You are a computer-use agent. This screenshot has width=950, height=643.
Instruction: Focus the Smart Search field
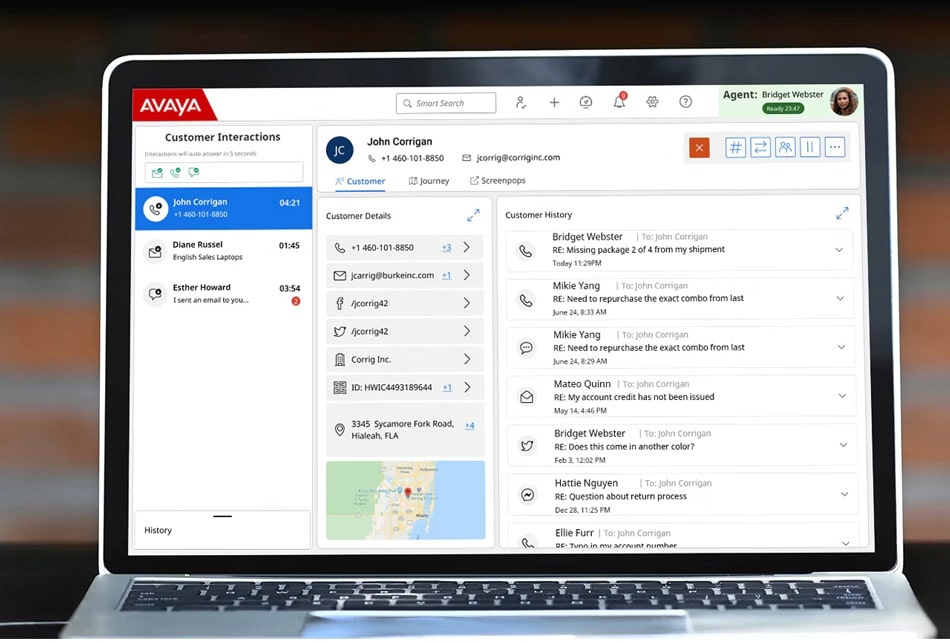(x=446, y=103)
